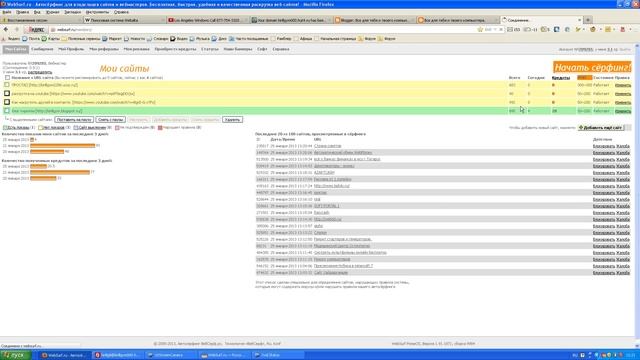Open the Файл menu
Image resolution: width=640 pixels, height=360 pixels.
[7, 12]
